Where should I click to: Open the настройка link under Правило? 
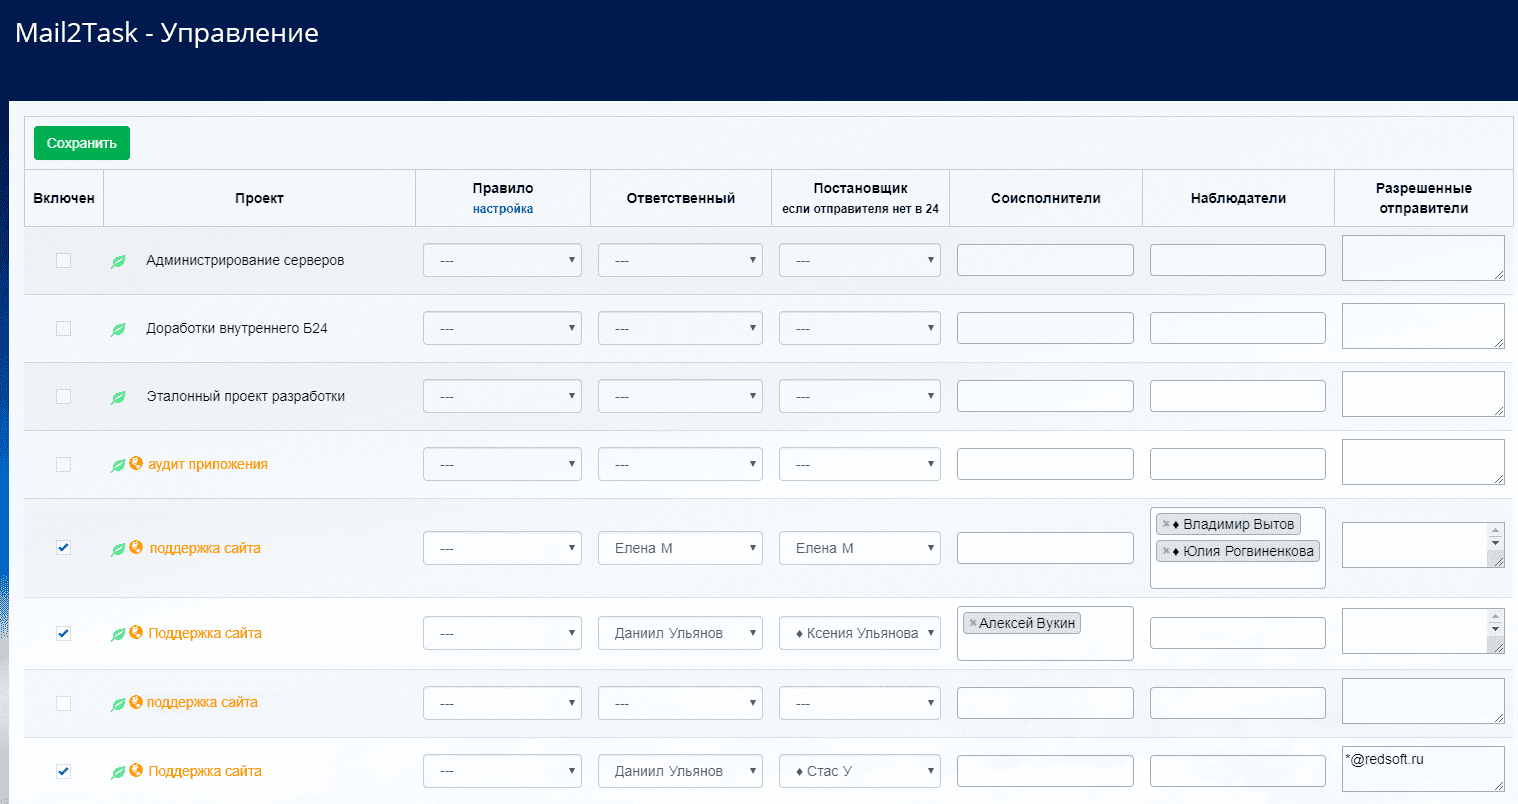pos(502,209)
